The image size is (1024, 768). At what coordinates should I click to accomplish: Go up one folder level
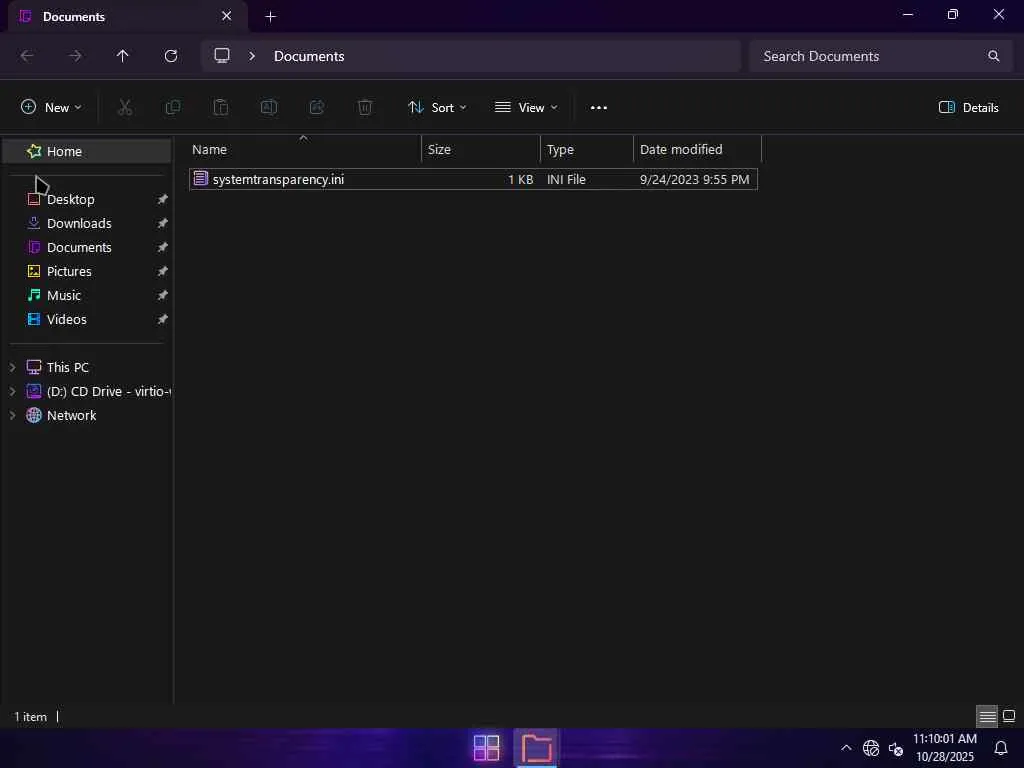tap(122, 56)
